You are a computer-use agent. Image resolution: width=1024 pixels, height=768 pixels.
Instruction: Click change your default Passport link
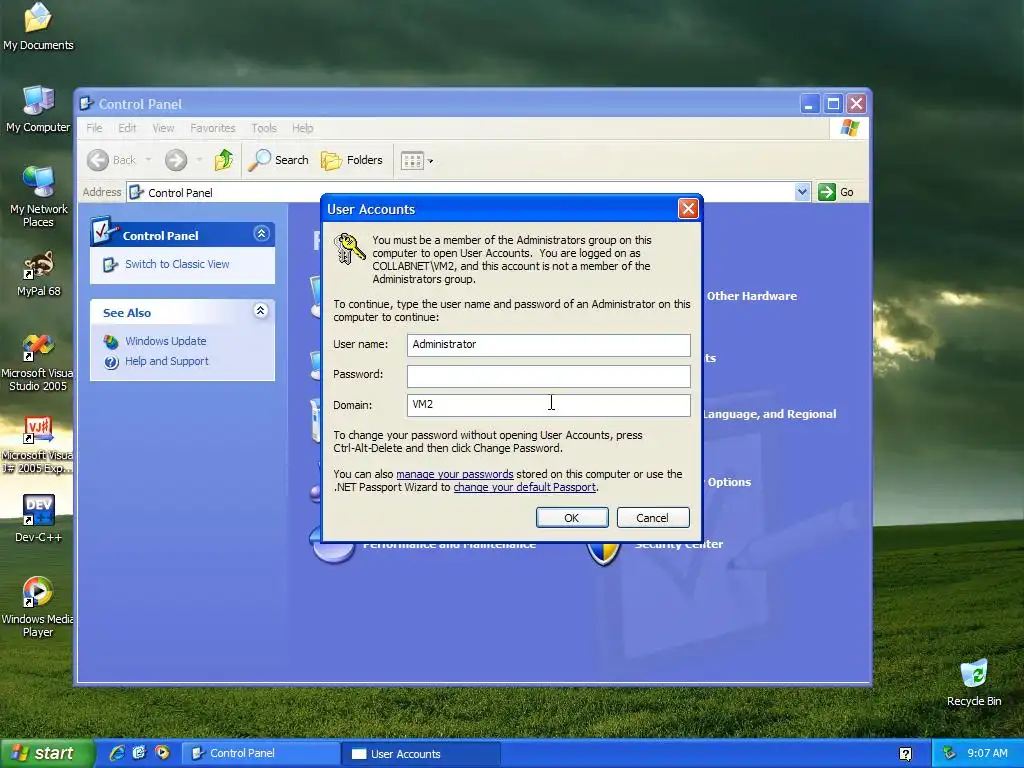tap(524, 487)
